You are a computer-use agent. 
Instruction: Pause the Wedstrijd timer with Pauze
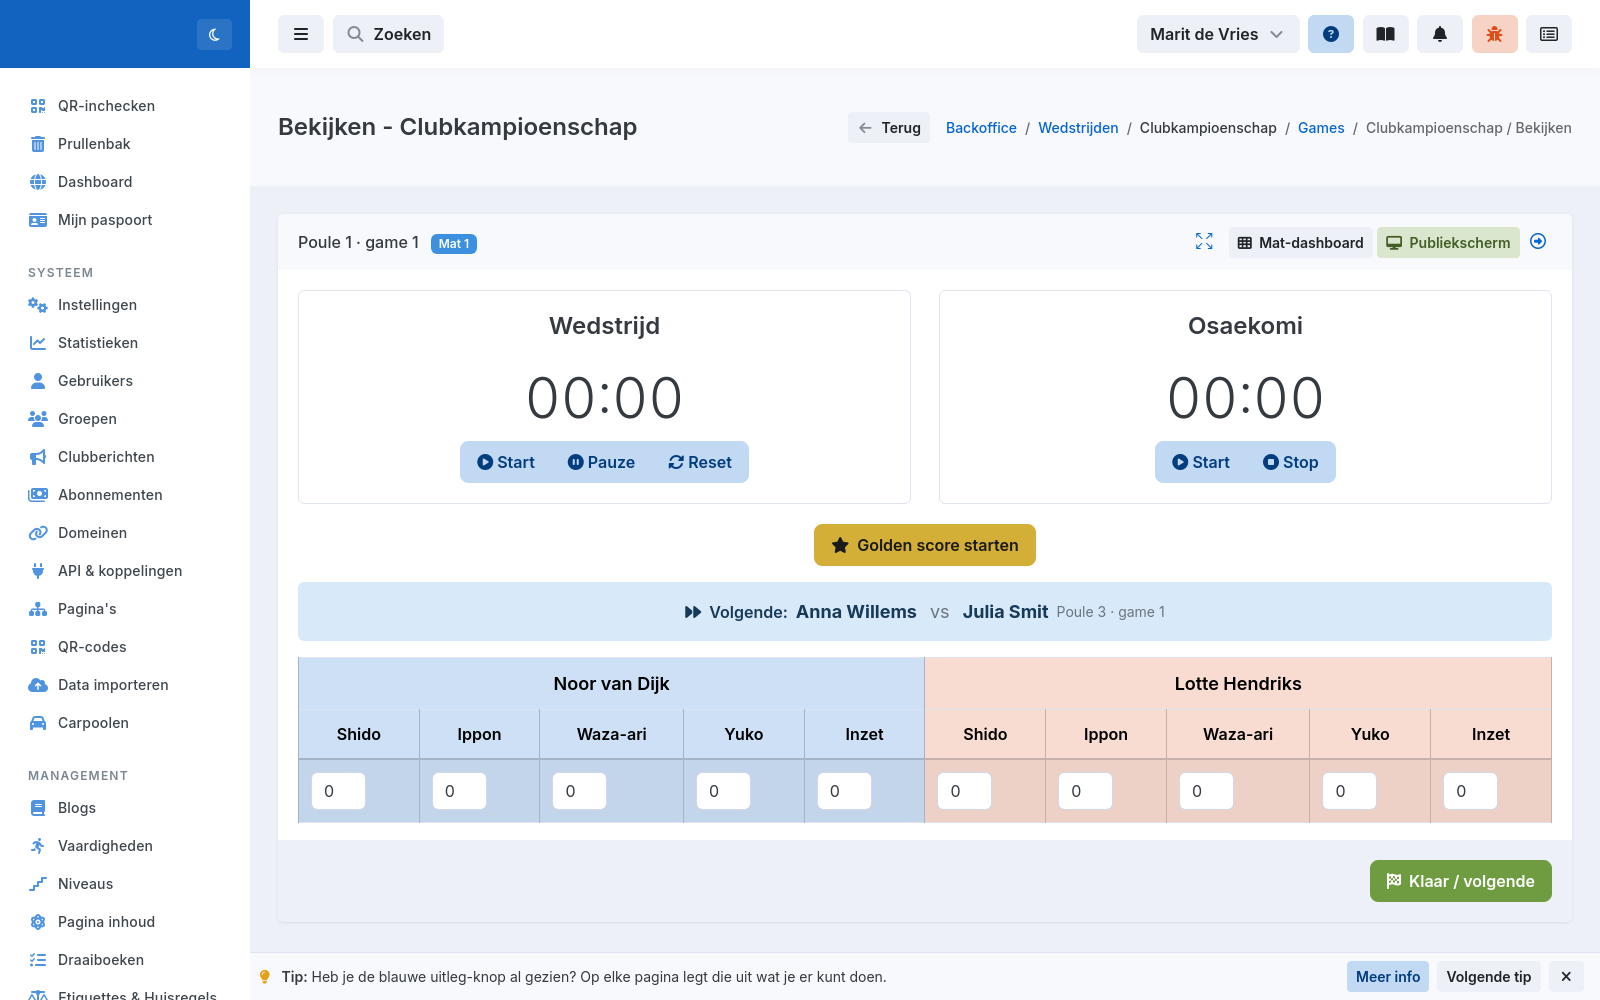tap(601, 462)
